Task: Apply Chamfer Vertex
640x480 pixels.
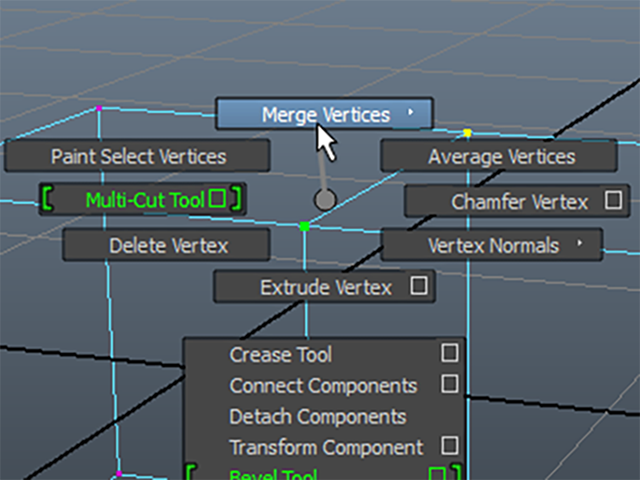Action: 517,201
